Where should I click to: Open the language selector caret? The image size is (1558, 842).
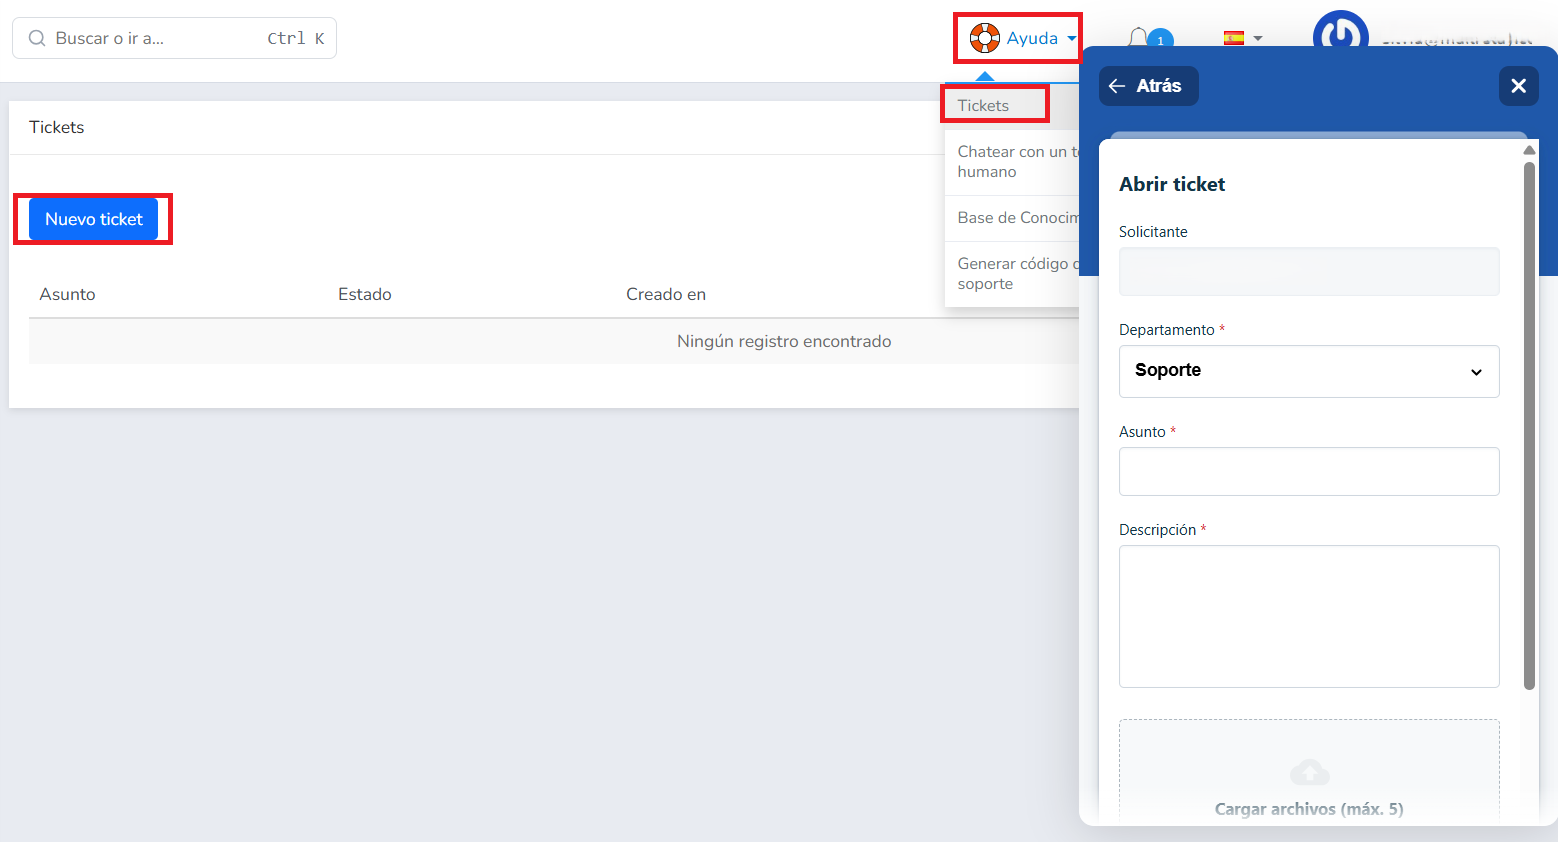coord(1258,38)
